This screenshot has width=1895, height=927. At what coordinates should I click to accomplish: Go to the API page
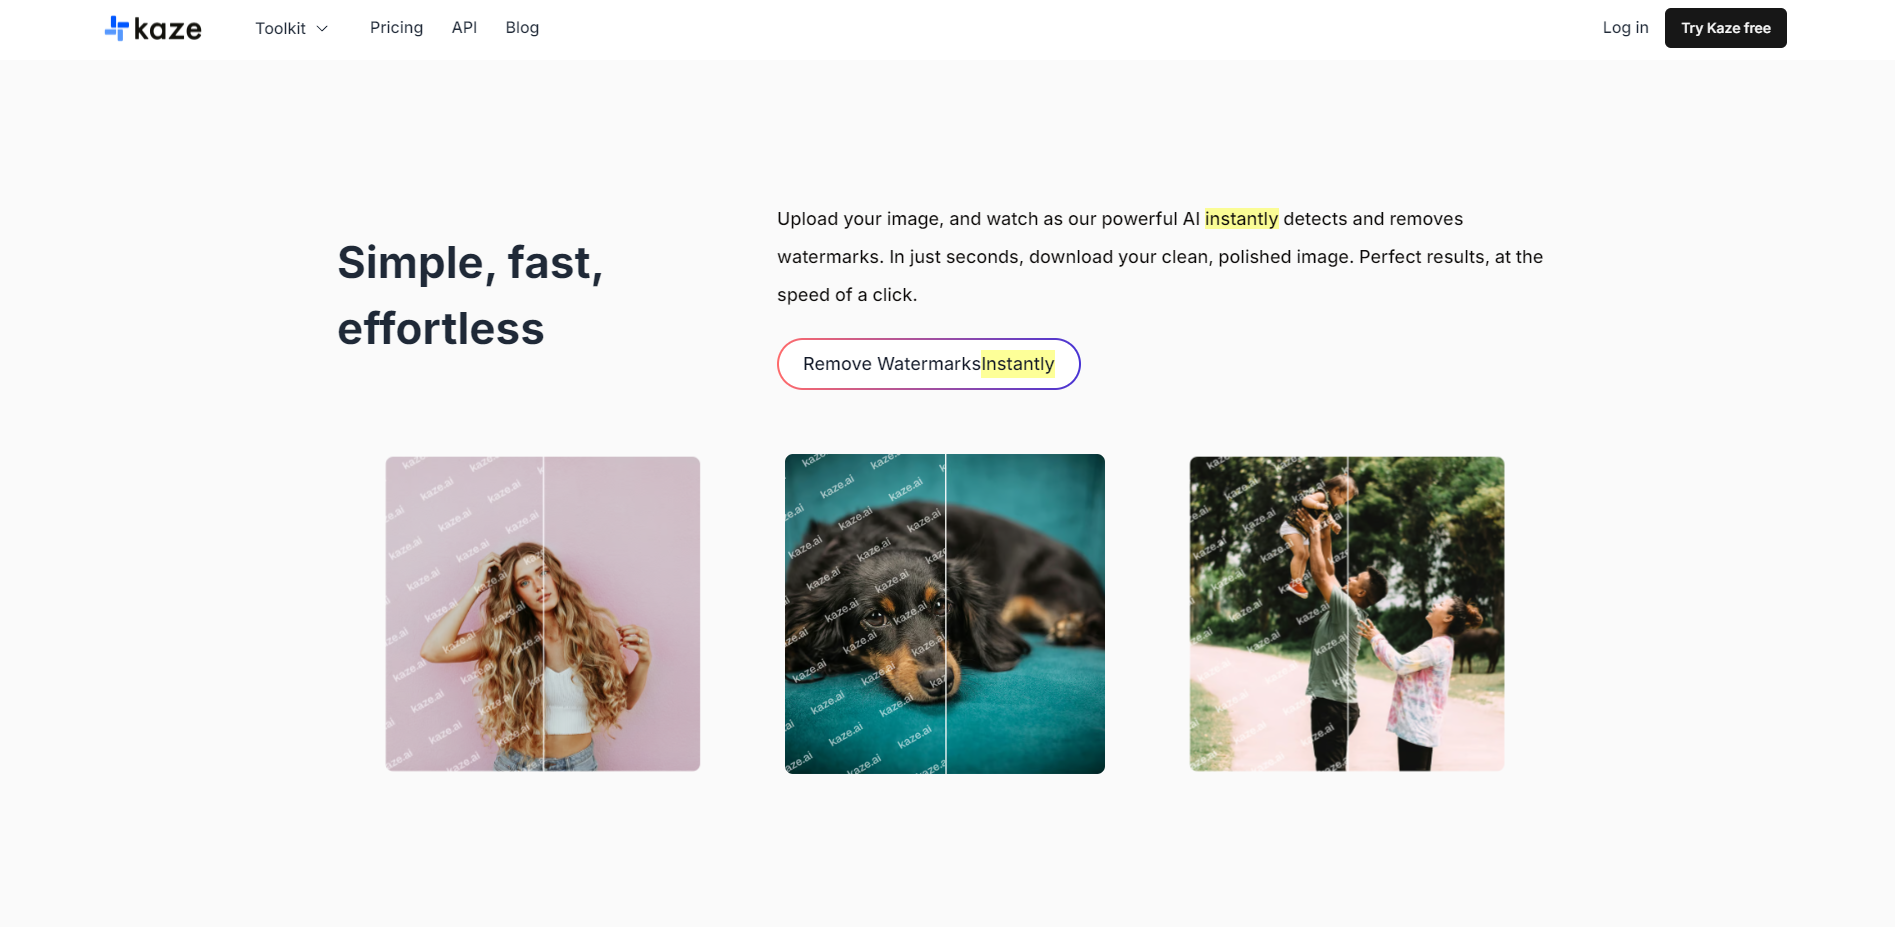tap(464, 28)
